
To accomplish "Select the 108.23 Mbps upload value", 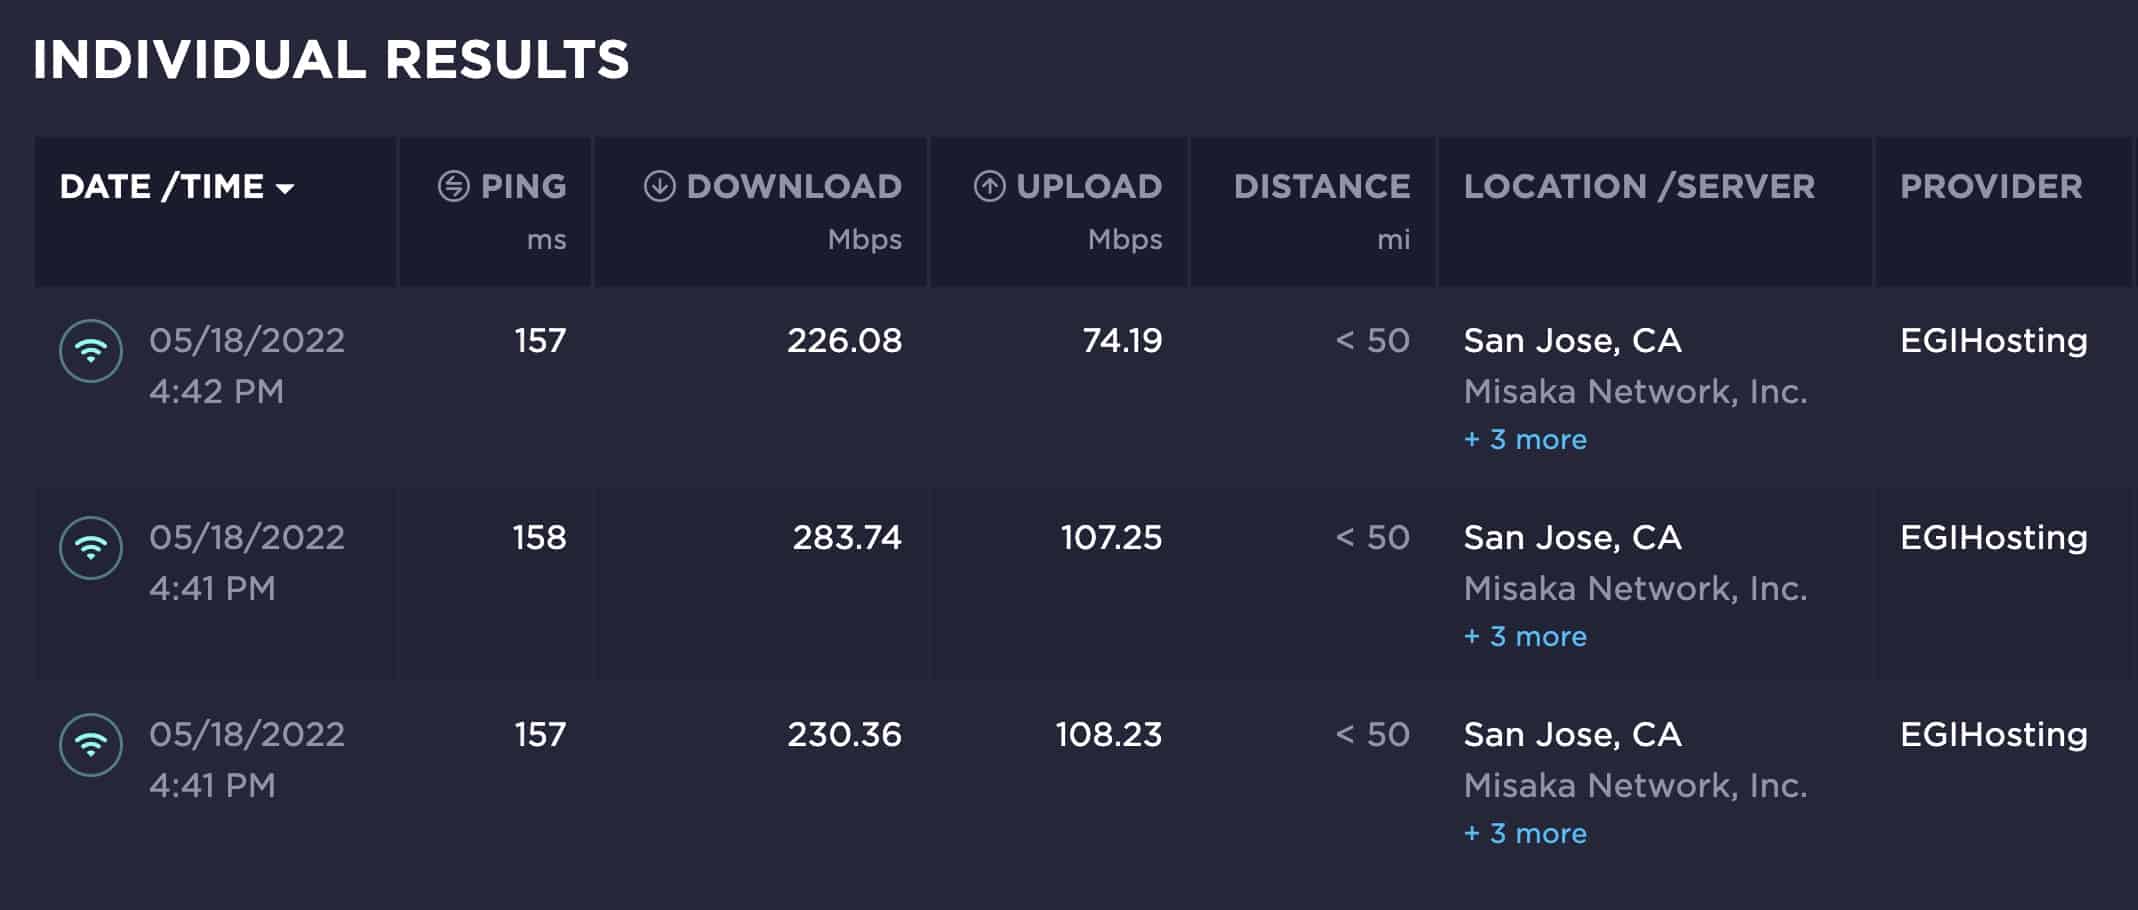I will pos(1108,735).
